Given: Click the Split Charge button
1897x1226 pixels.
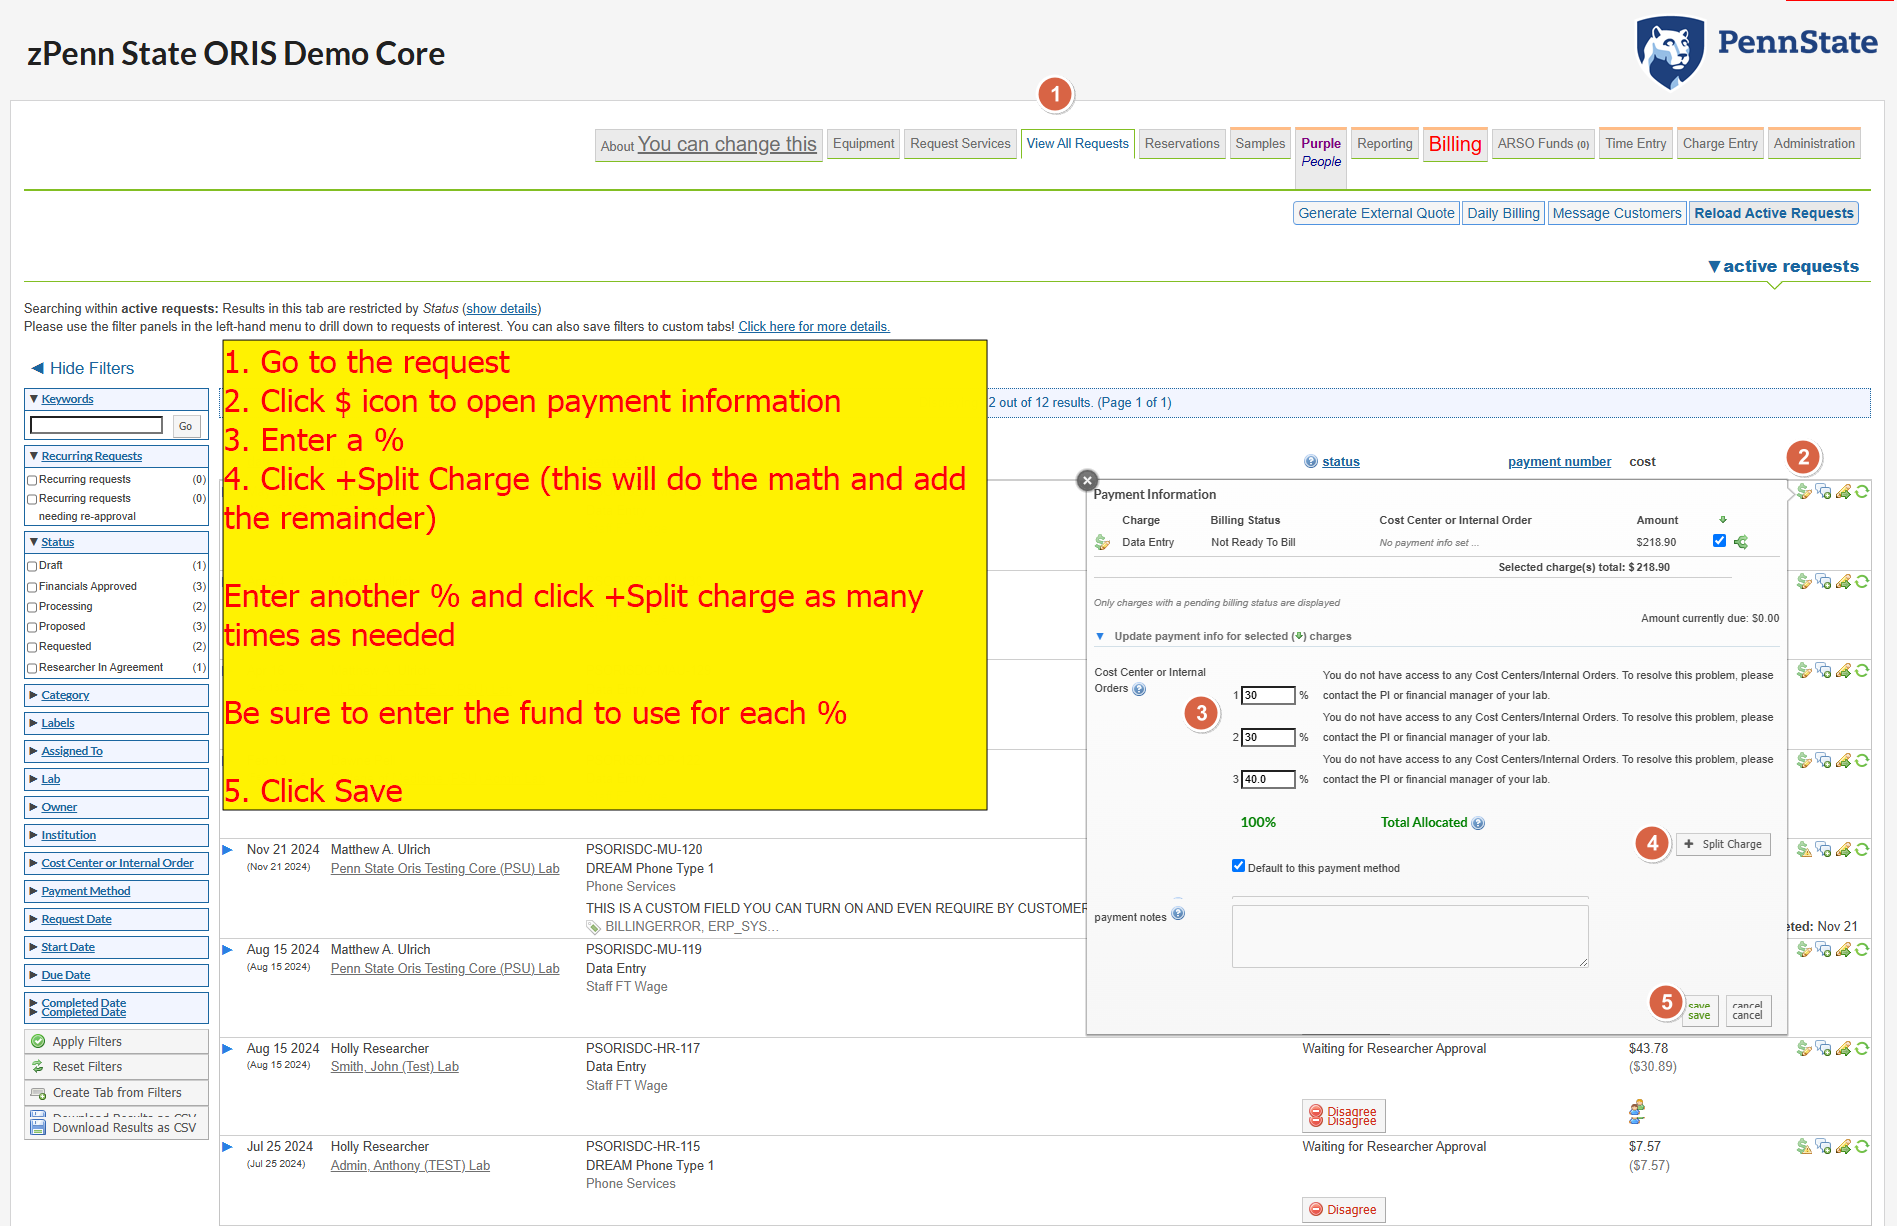Looking at the screenshot, I should (1723, 844).
